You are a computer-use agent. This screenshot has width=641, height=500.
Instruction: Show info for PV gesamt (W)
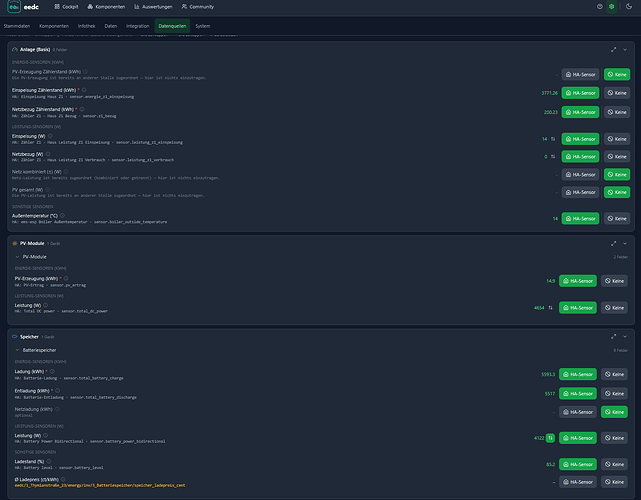tap(47, 190)
